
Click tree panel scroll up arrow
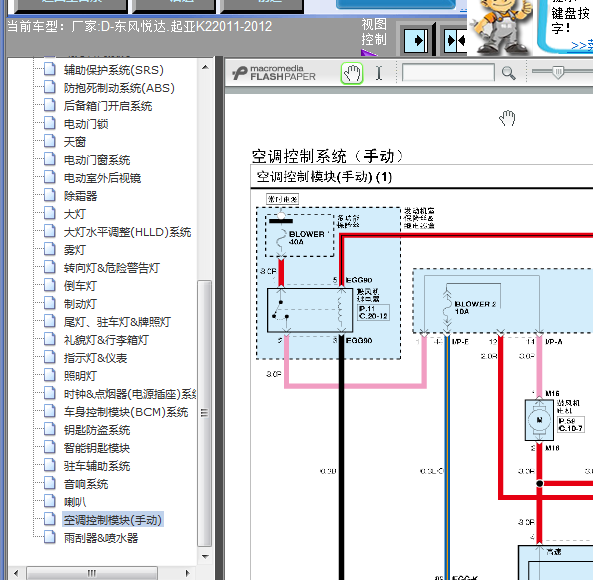click(205, 67)
